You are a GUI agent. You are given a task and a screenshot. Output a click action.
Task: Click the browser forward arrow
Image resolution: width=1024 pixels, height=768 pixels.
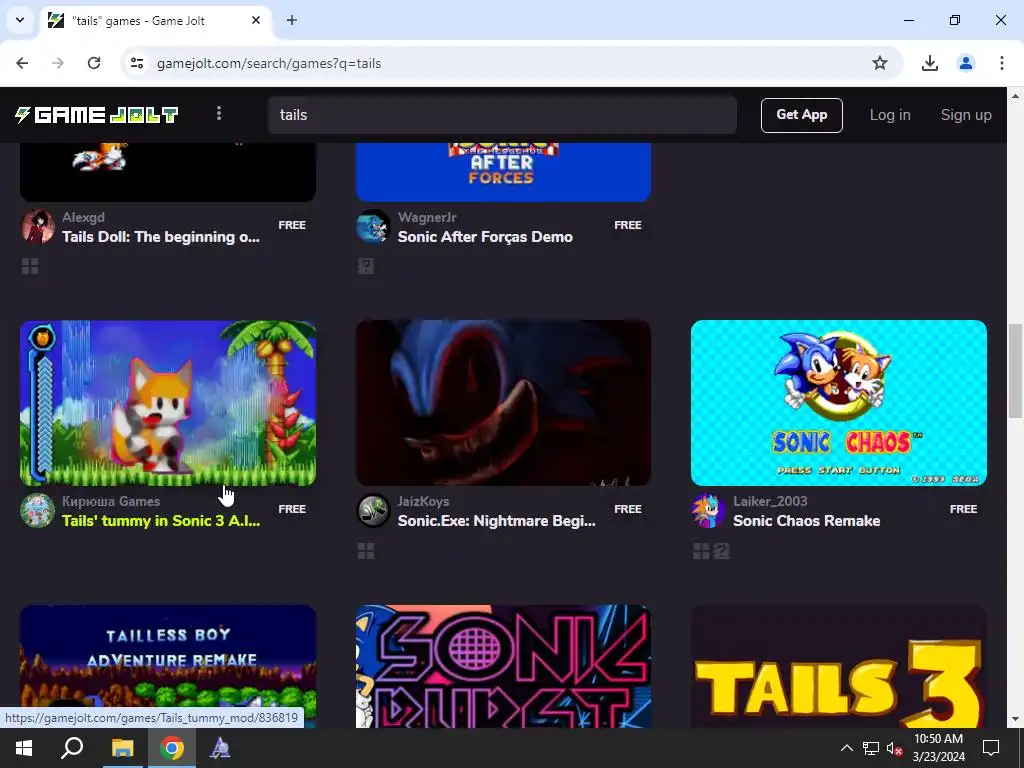(58, 63)
